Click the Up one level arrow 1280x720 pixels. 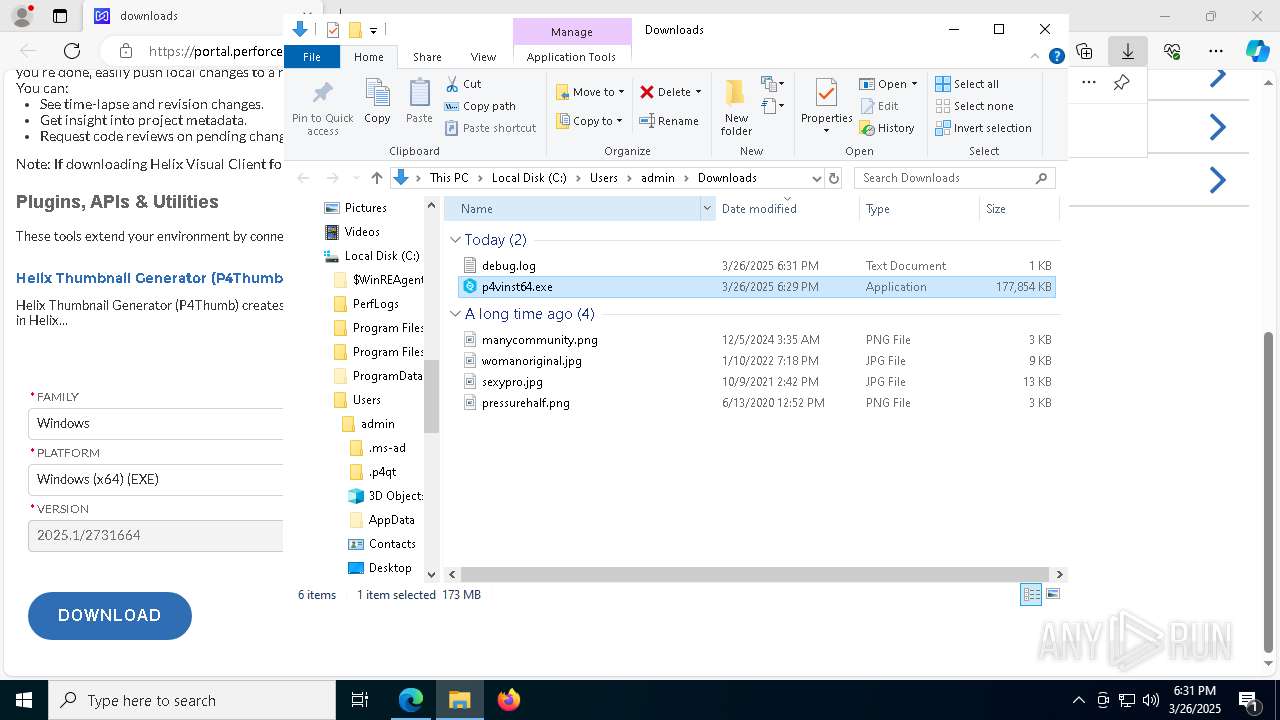coord(376,178)
